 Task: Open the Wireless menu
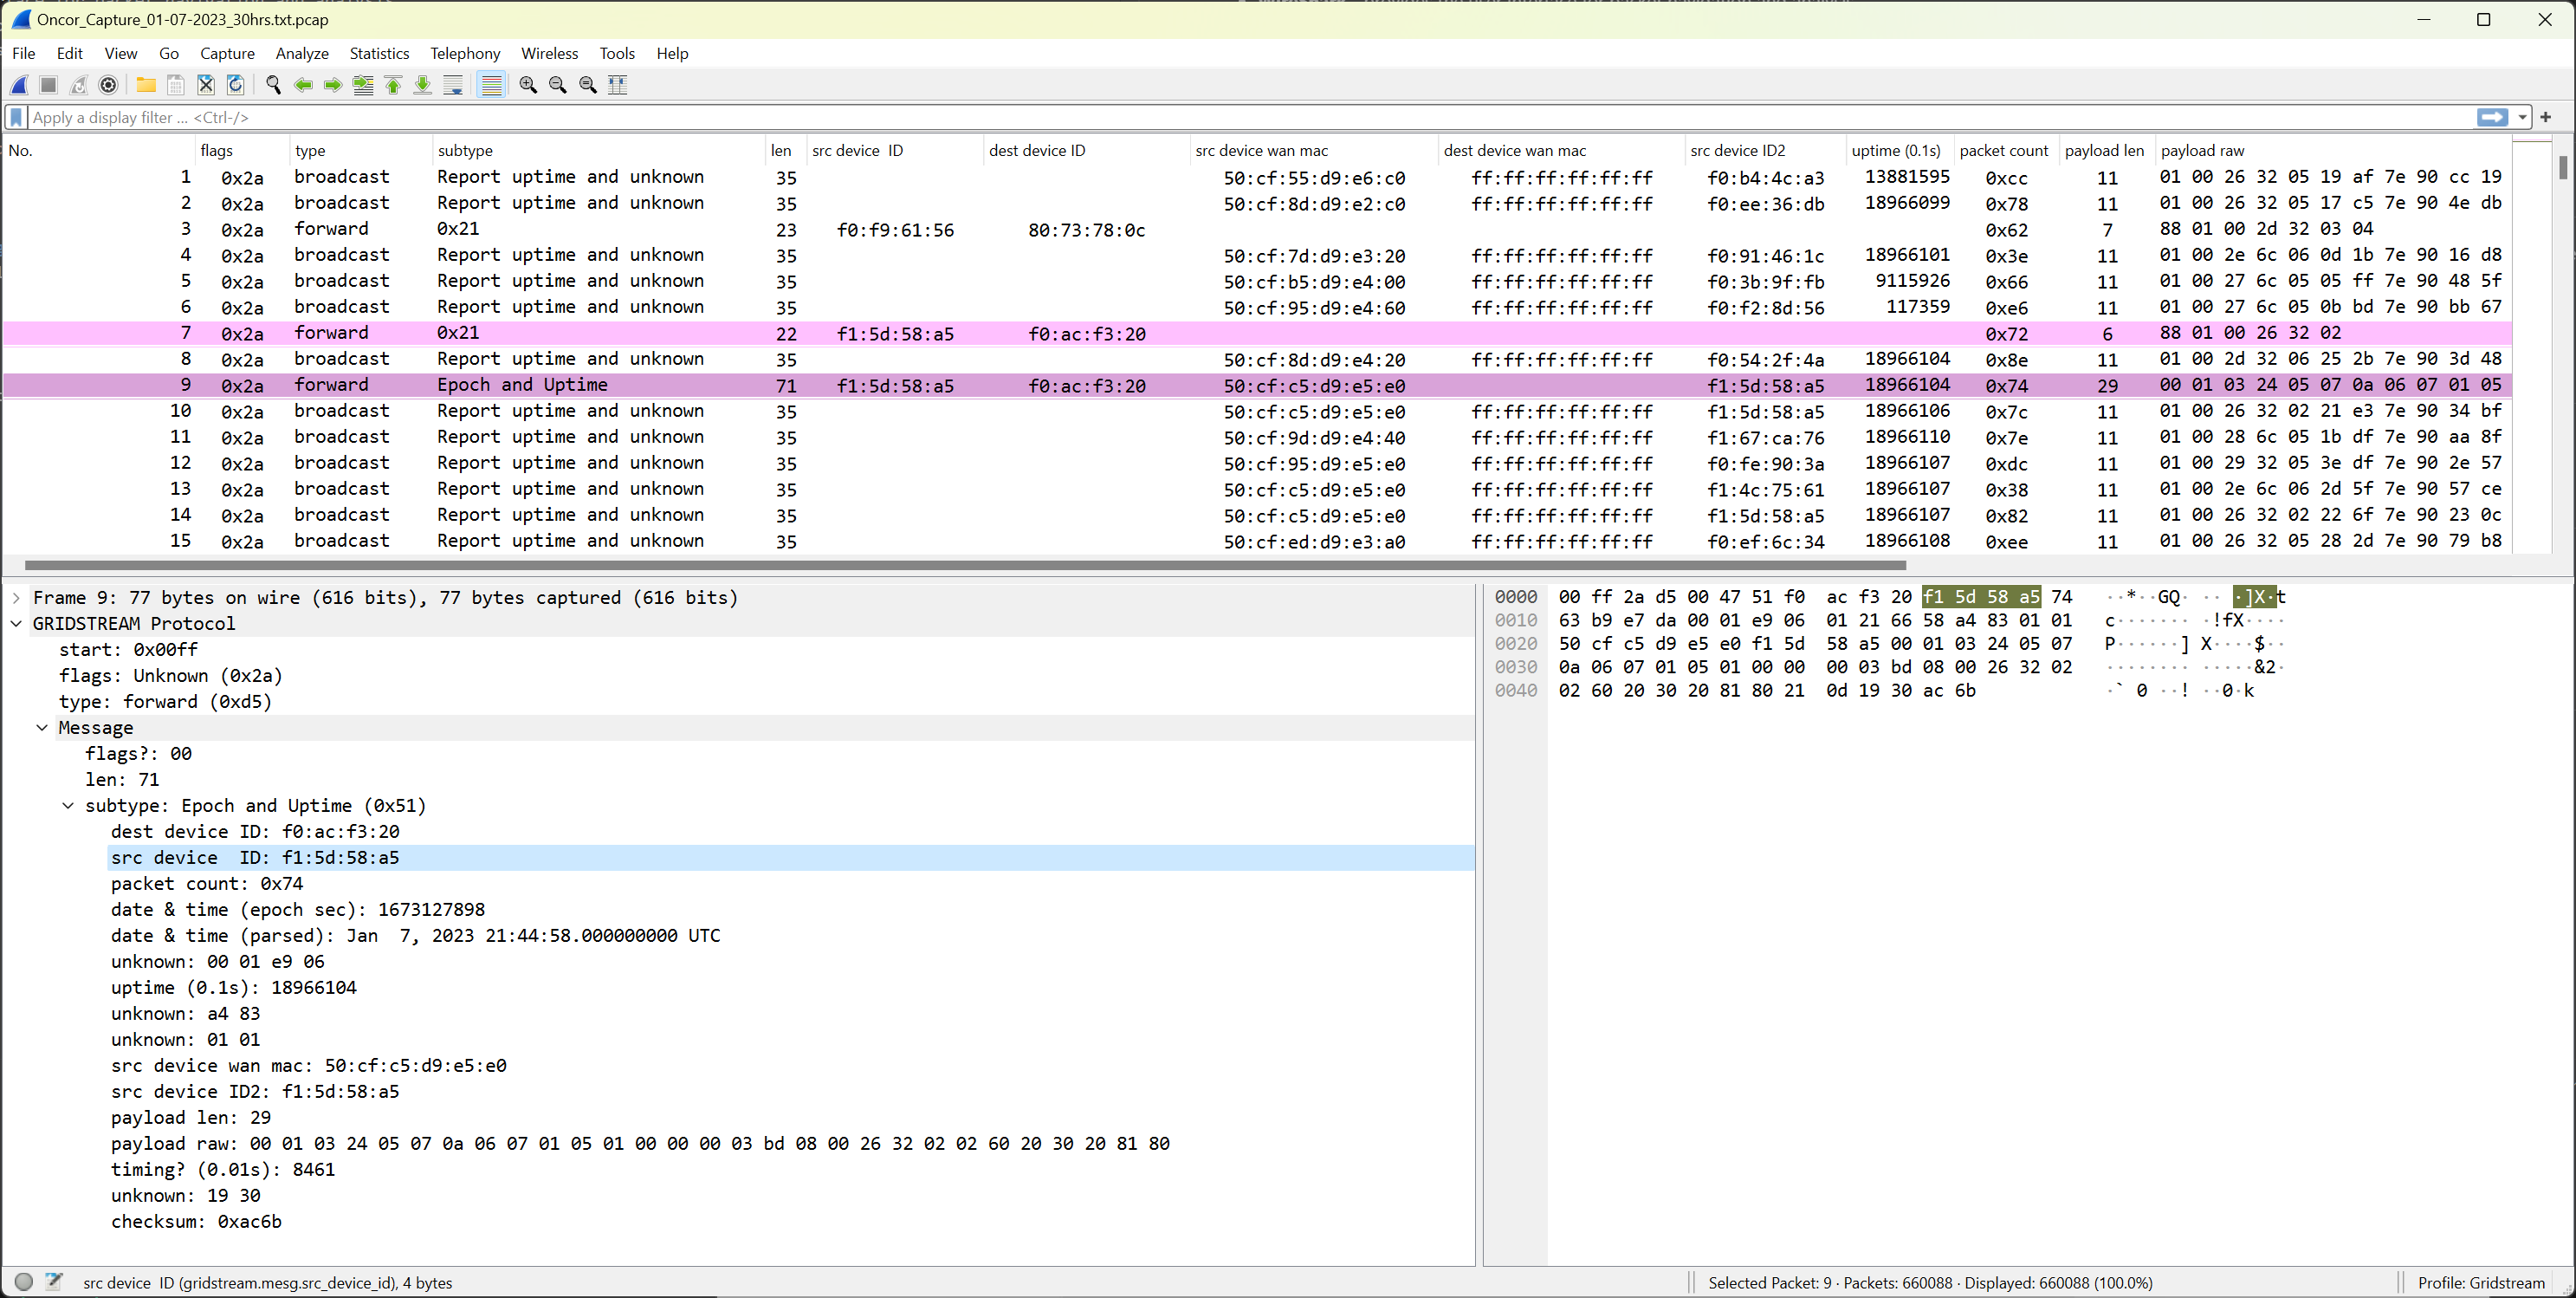coord(549,53)
